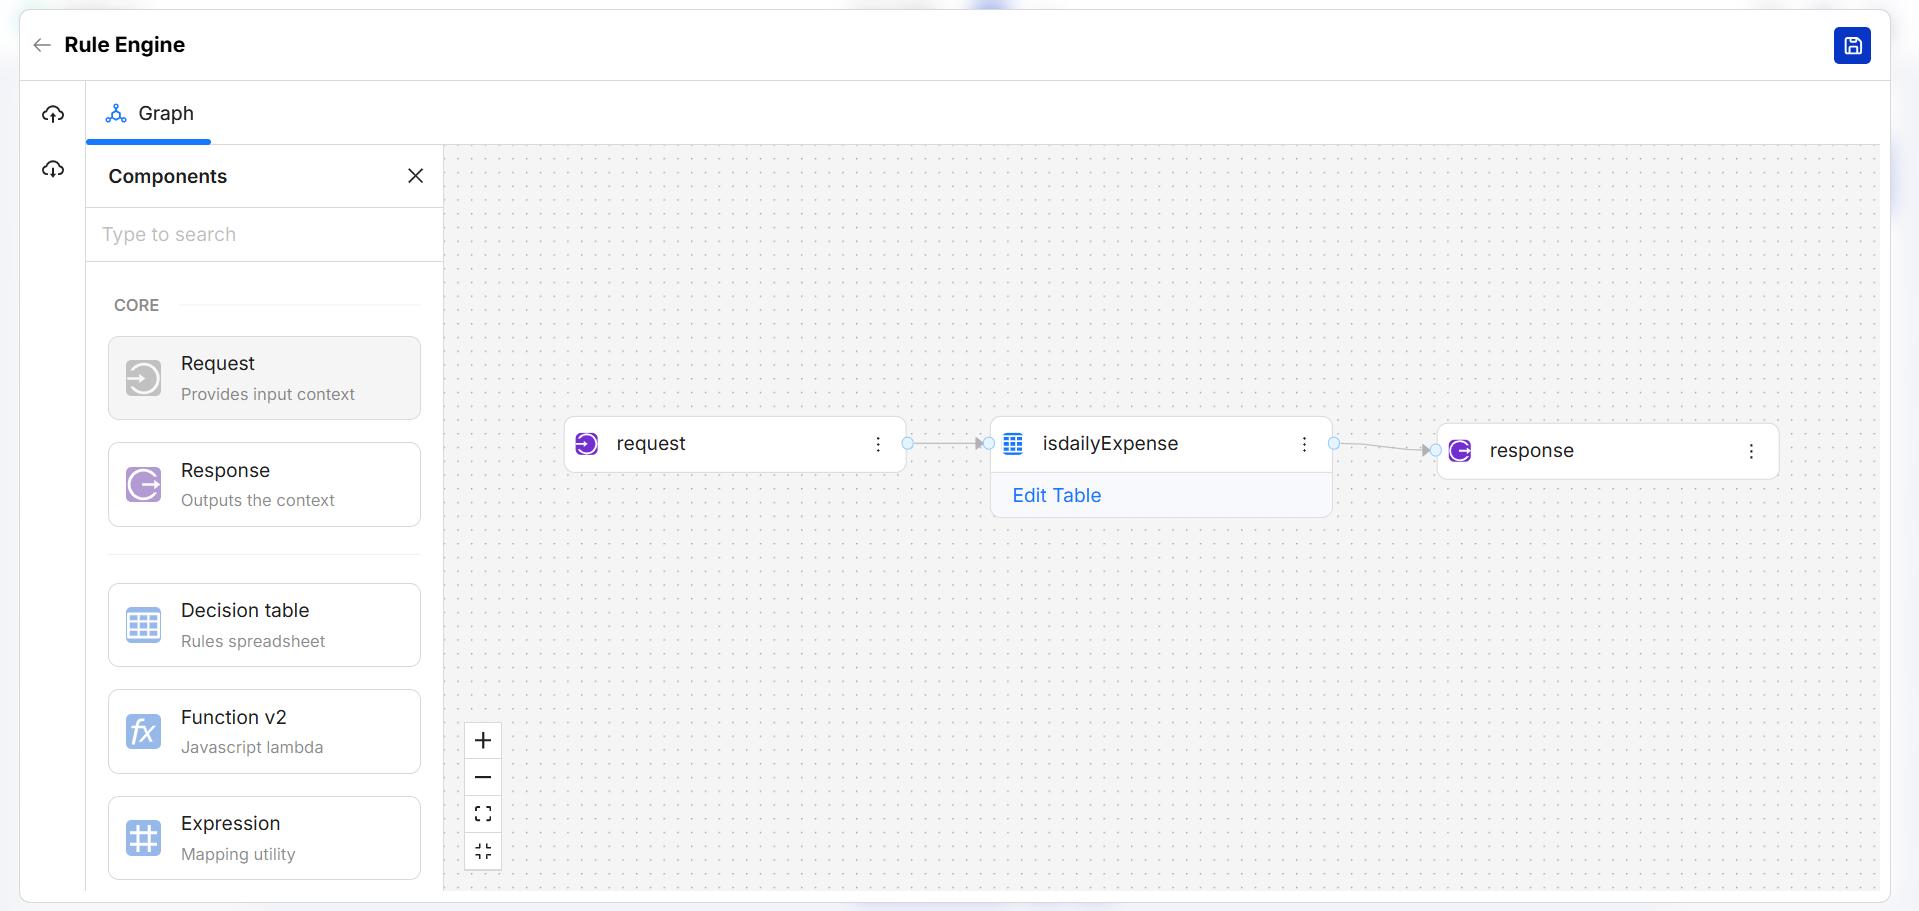
Task: Switch to the Graph tab
Action: click(150, 114)
